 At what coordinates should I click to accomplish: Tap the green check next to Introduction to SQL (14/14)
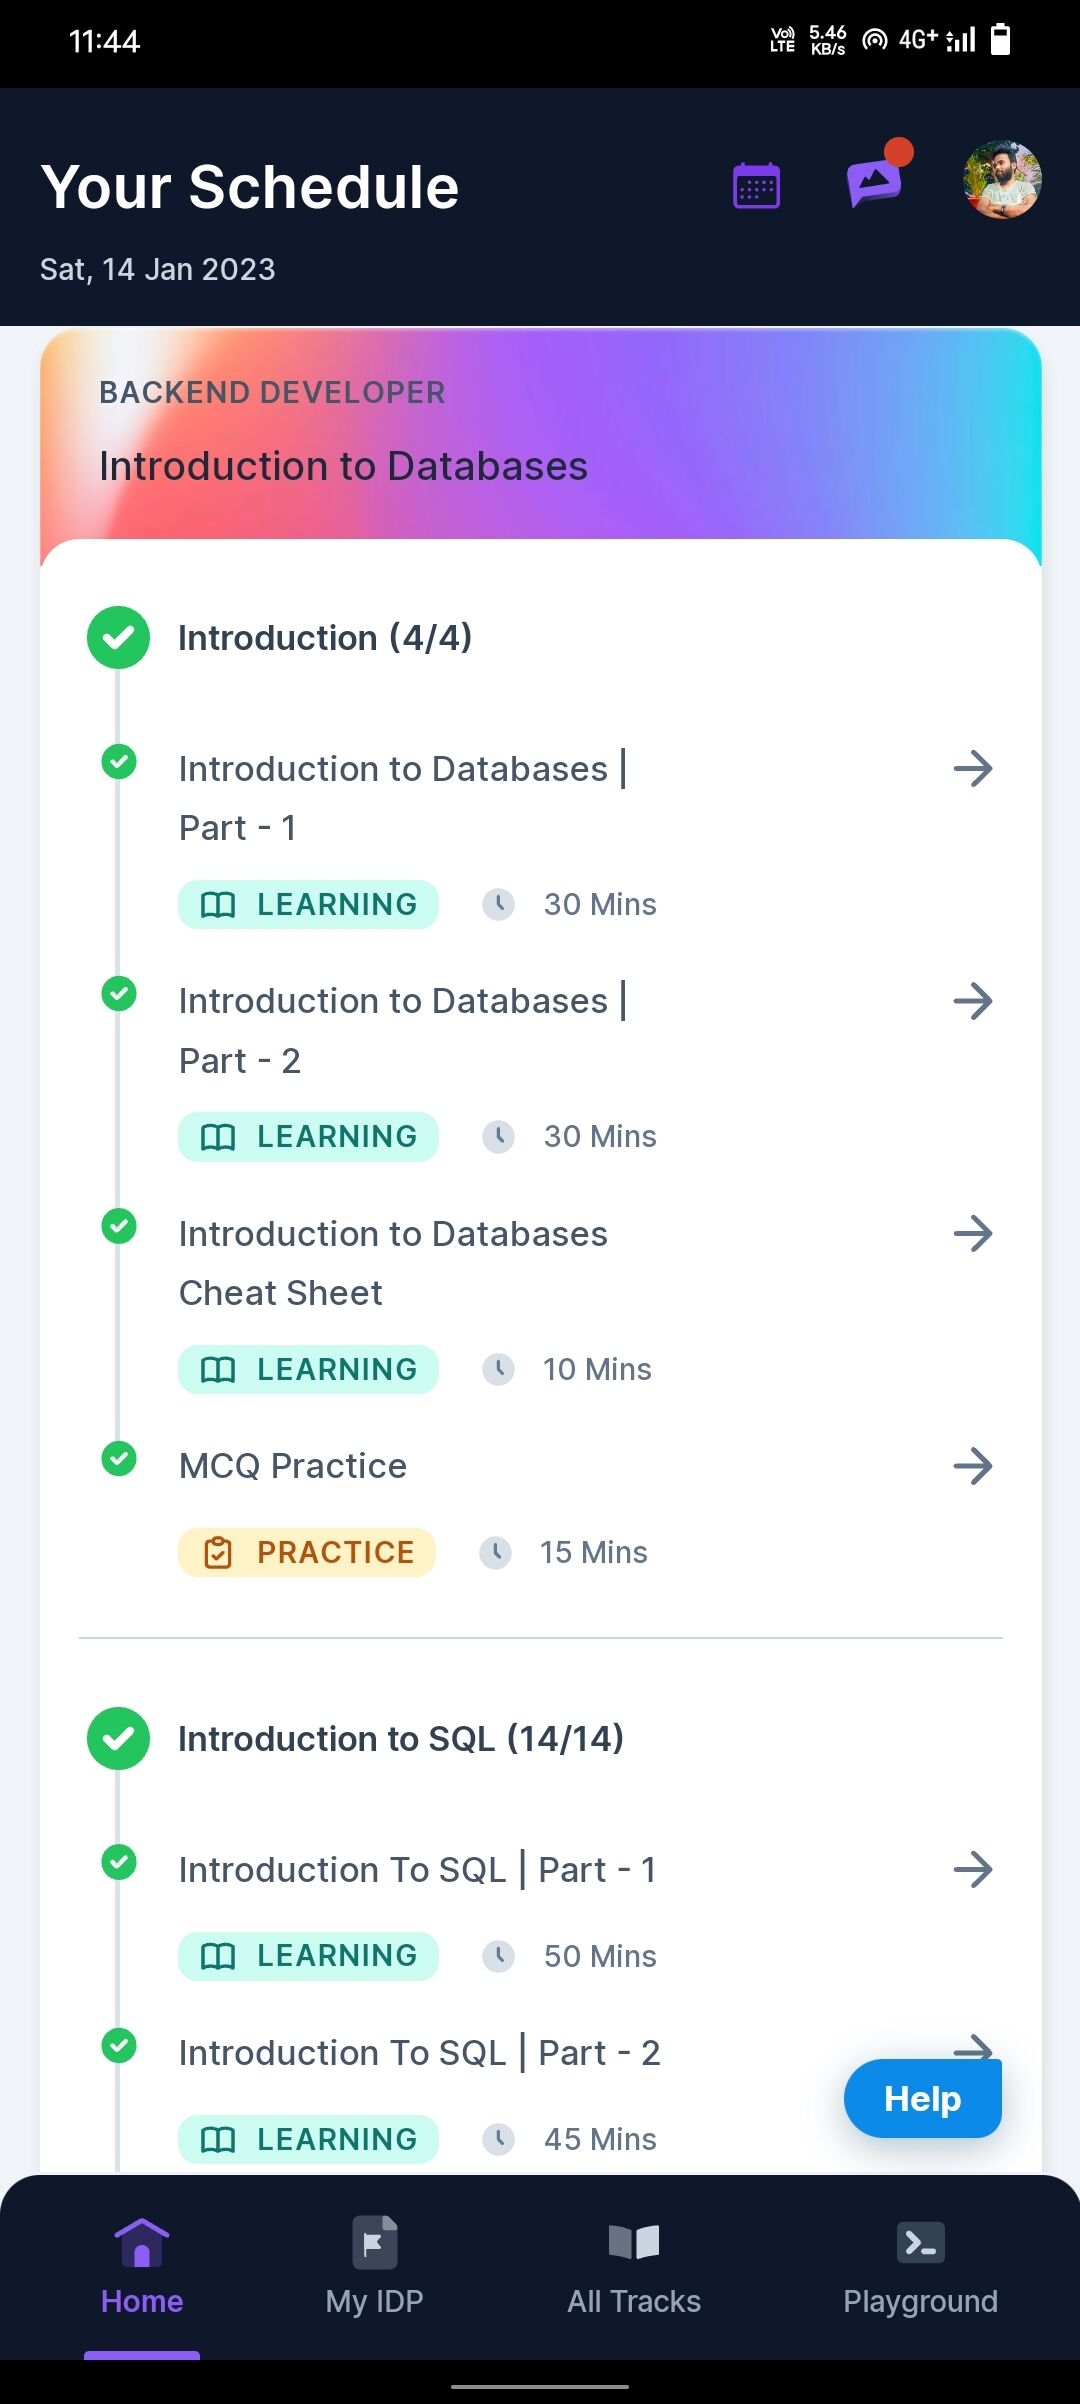pos(118,1738)
